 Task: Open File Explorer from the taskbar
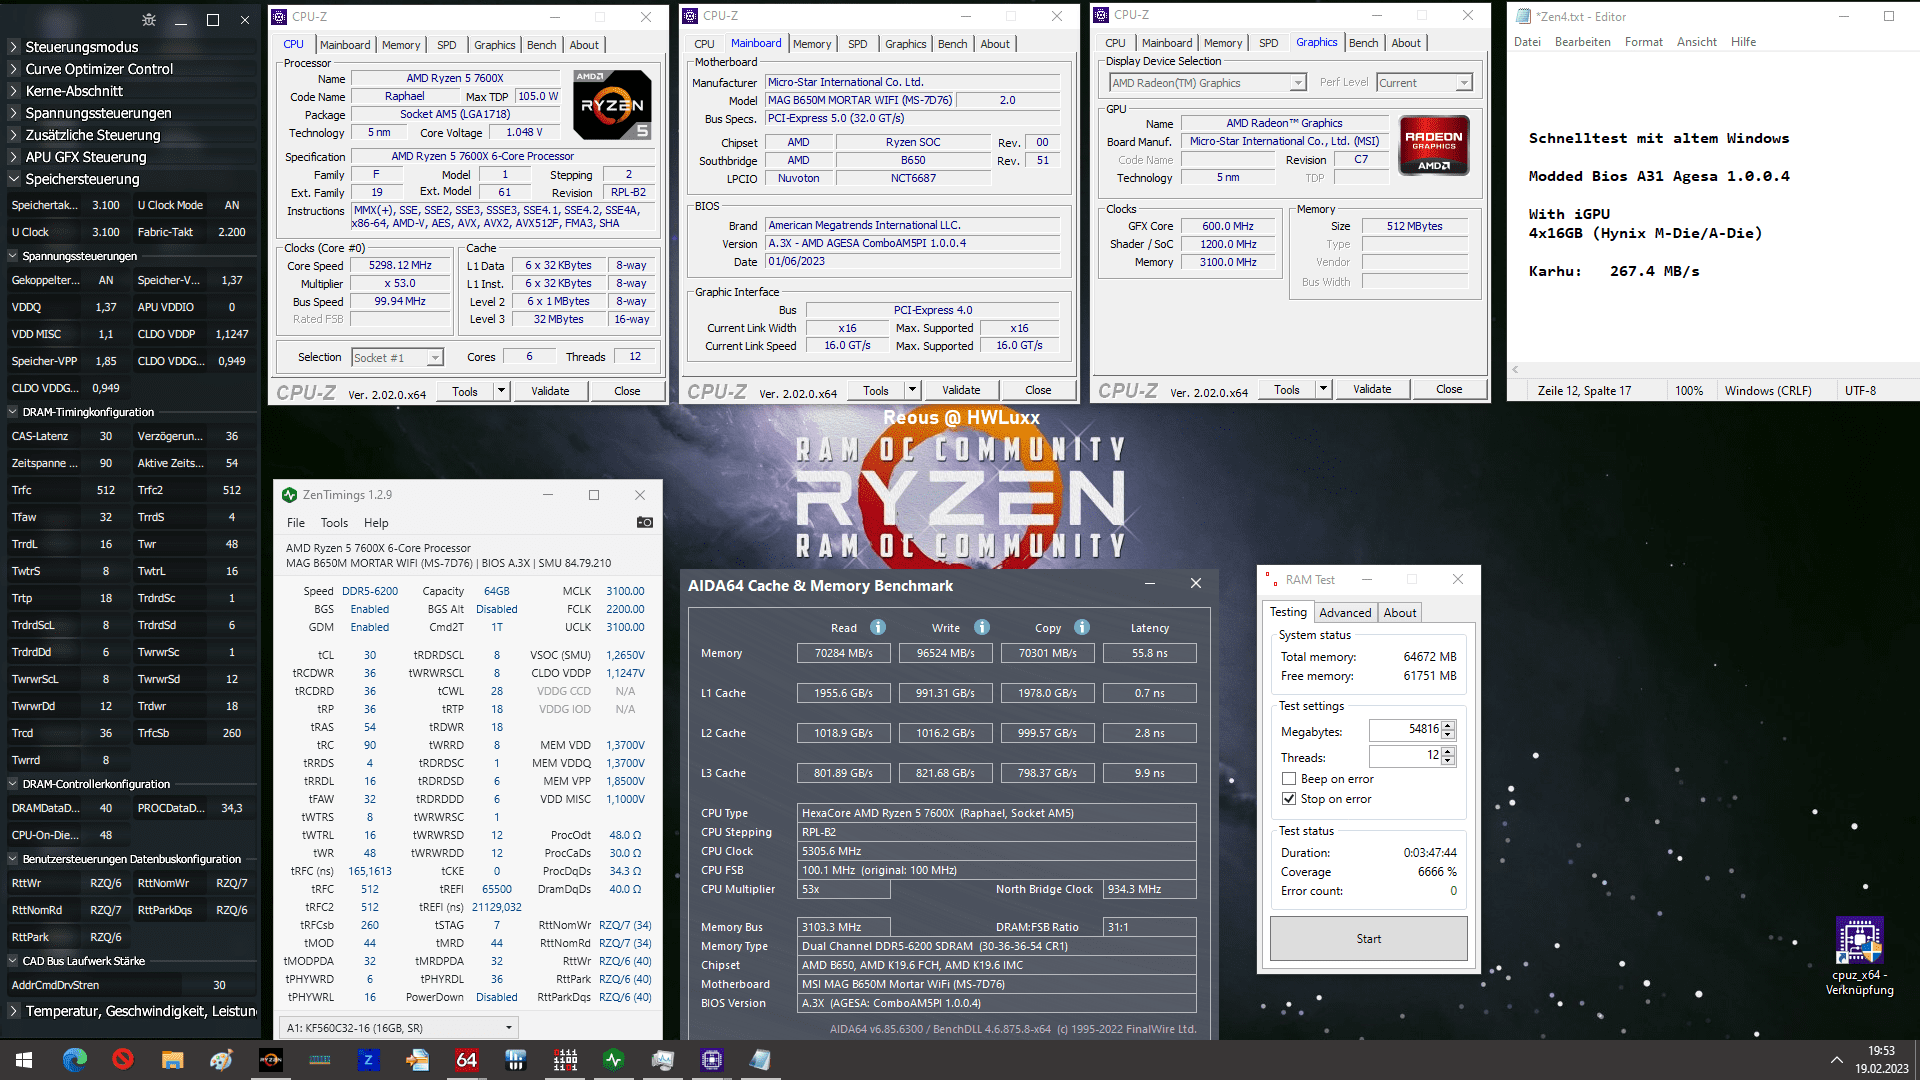[173, 1059]
